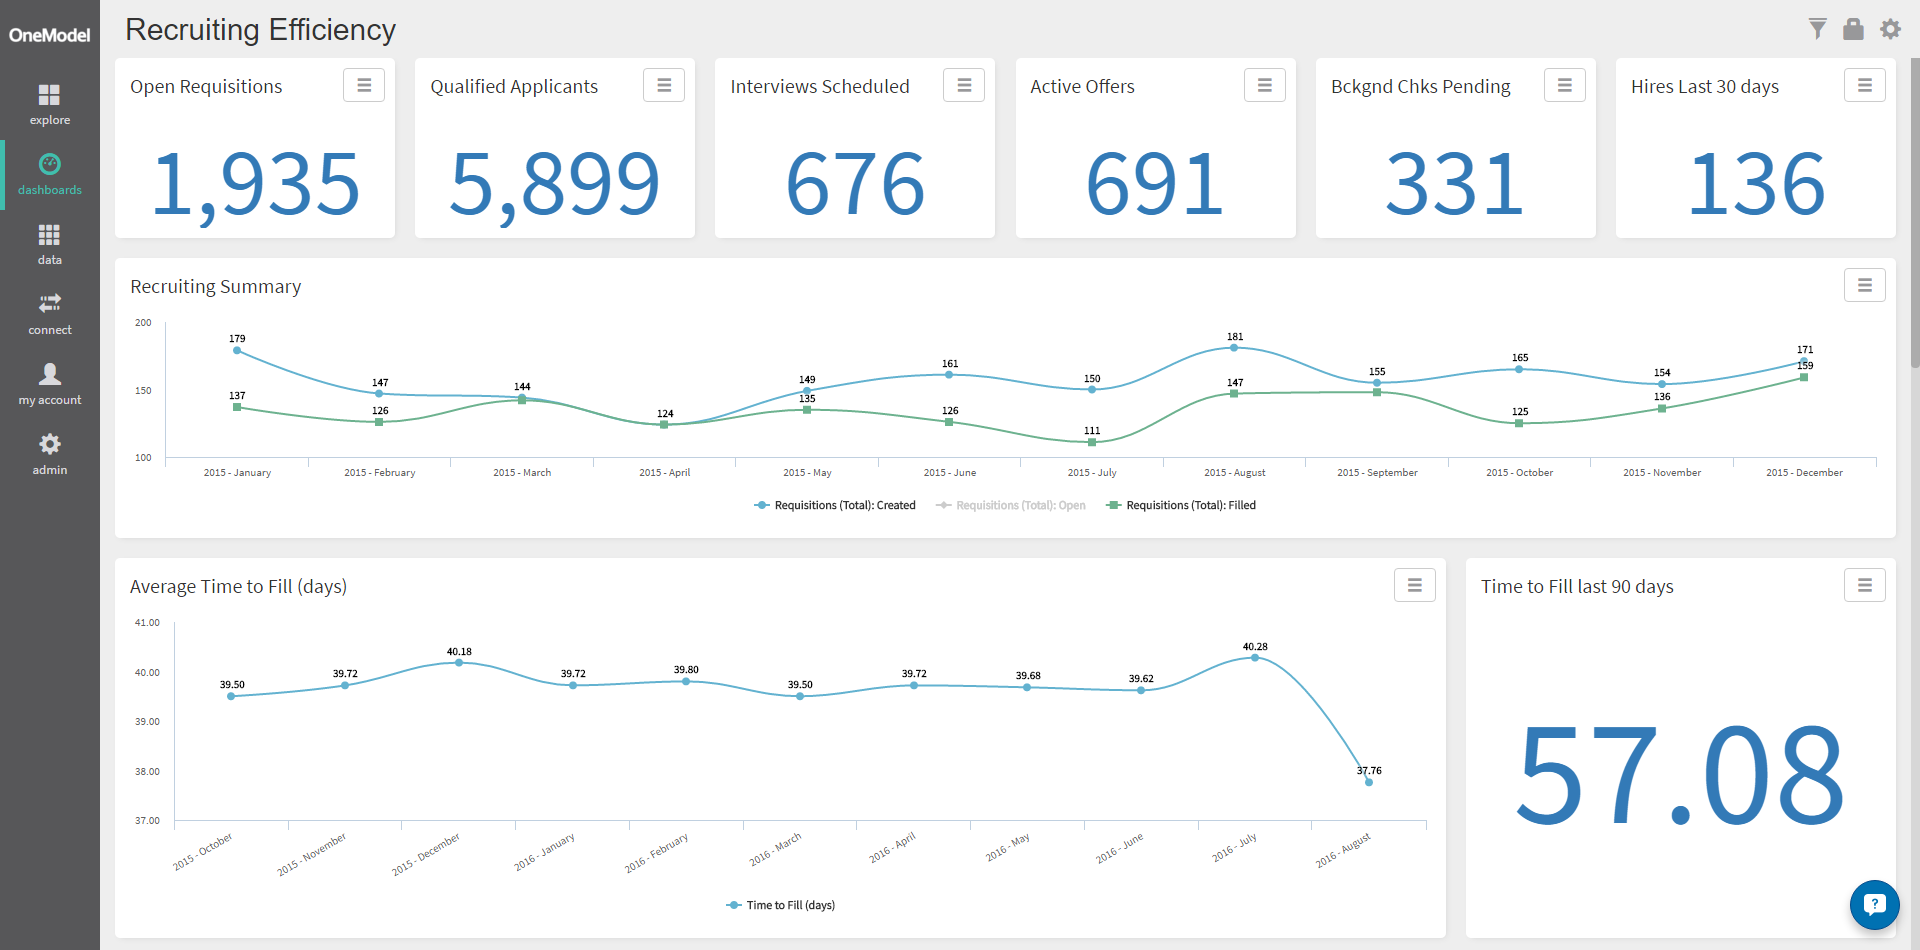Go to the explore section
Viewport: 1920px width, 950px height.
coord(50,105)
